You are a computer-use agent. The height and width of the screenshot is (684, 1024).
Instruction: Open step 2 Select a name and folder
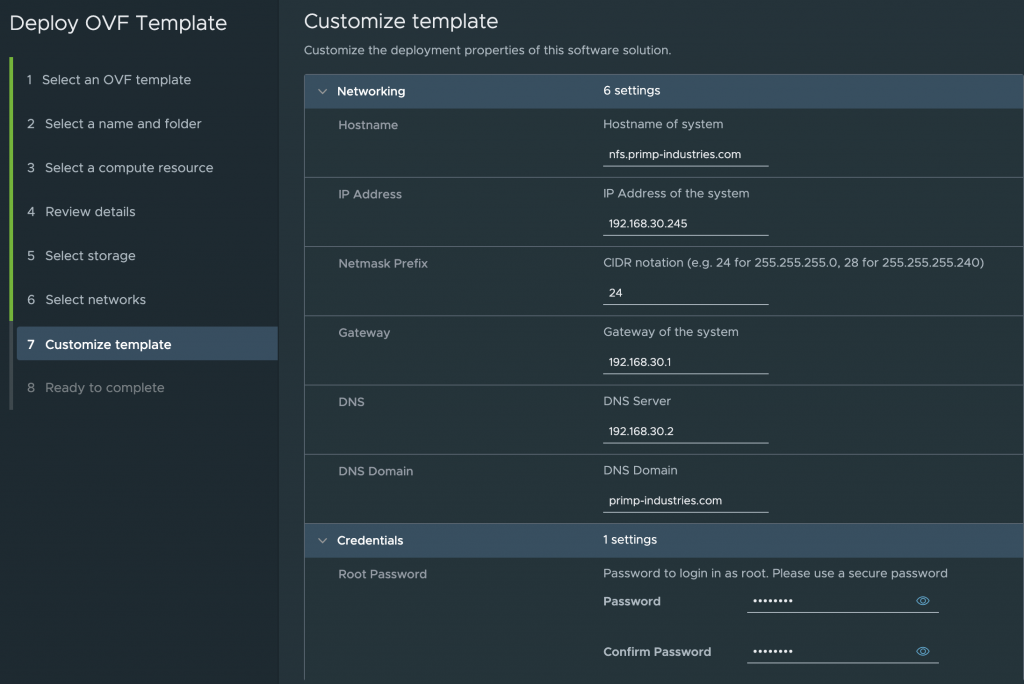[123, 124]
